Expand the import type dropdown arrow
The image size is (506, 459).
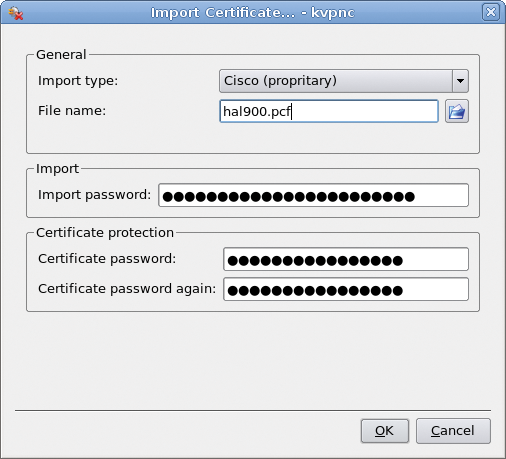click(460, 81)
